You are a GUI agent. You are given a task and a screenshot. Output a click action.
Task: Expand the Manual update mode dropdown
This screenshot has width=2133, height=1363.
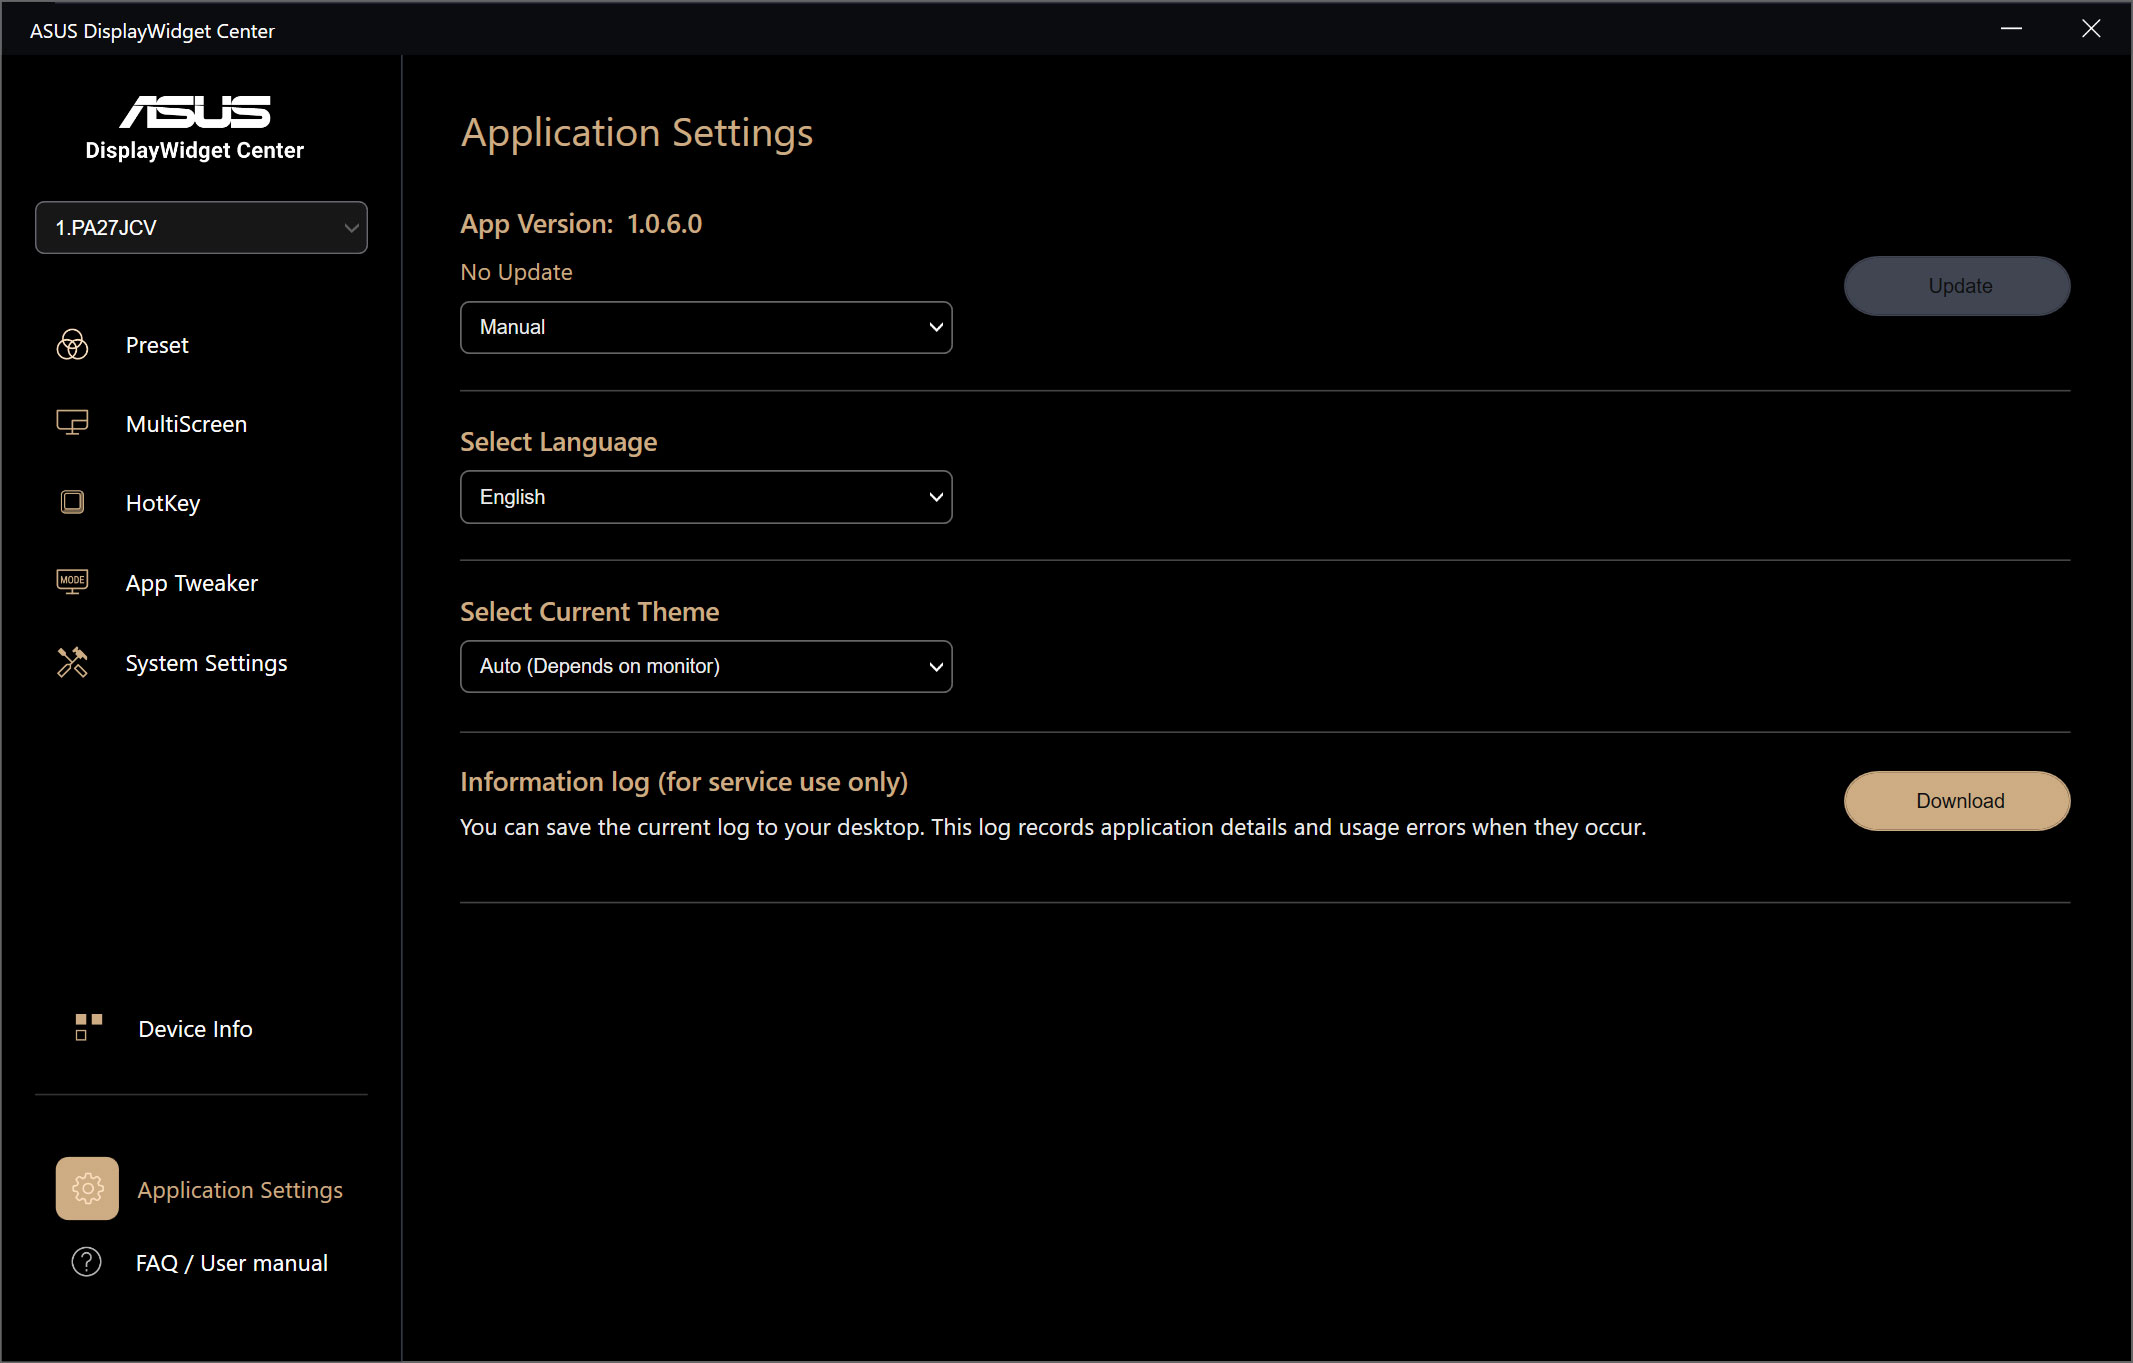[706, 327]
